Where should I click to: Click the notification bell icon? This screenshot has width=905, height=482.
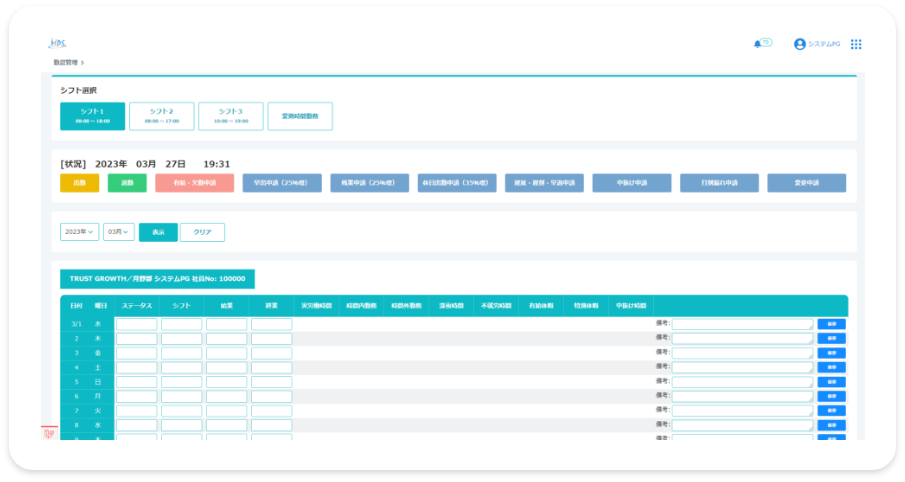[x=757, y=44]
